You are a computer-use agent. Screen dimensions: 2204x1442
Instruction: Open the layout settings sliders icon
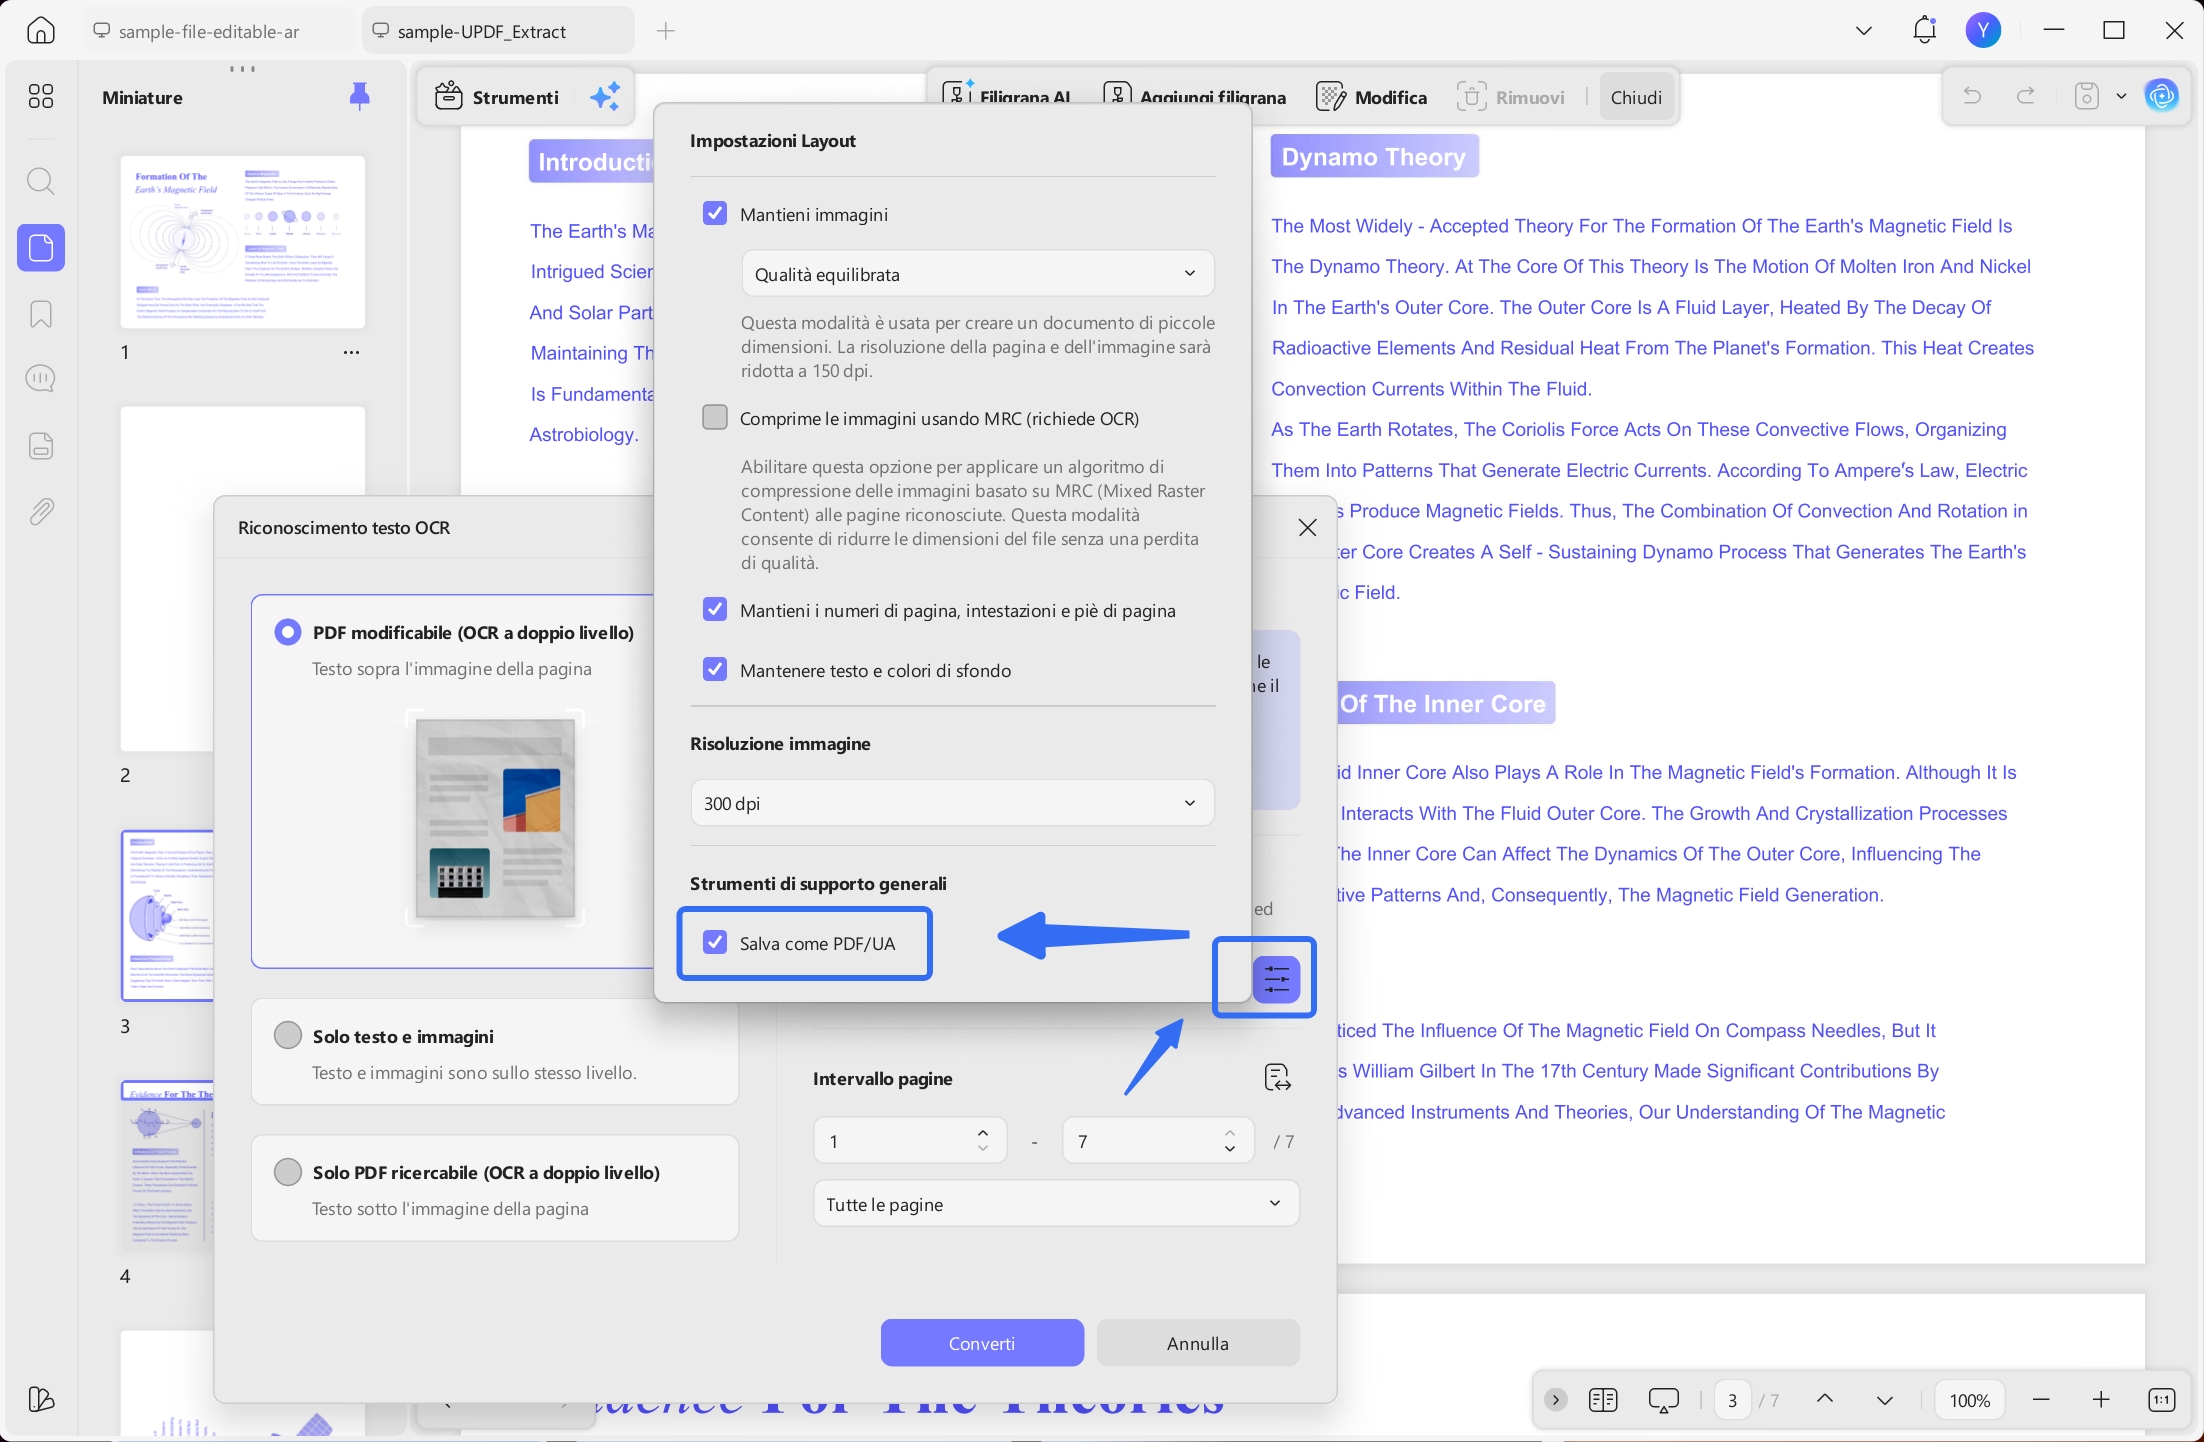(x=1276, y=979)
